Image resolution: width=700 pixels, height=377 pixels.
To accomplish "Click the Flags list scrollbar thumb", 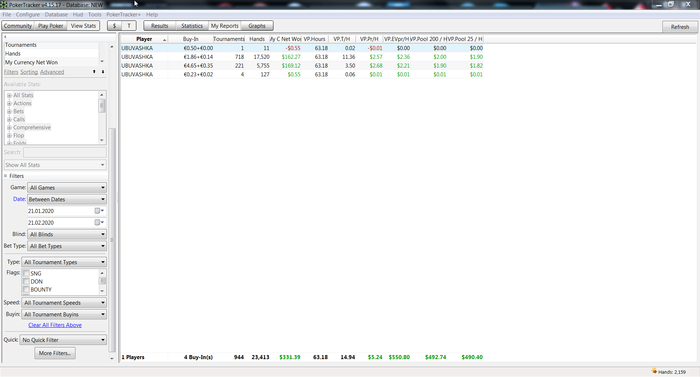I will point(102,281).
